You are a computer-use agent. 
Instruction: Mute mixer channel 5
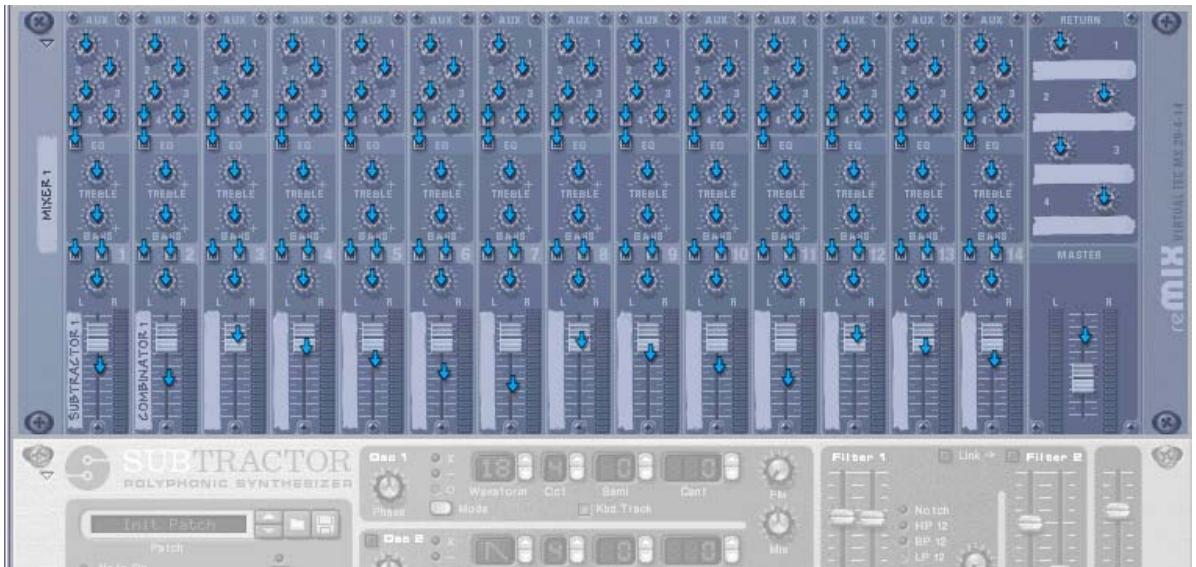pyautogui.click(x=350, y=253)
